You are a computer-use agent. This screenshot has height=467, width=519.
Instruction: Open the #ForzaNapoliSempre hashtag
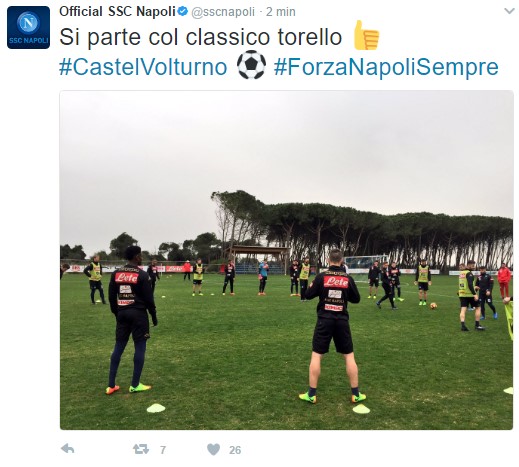(386, 67)
